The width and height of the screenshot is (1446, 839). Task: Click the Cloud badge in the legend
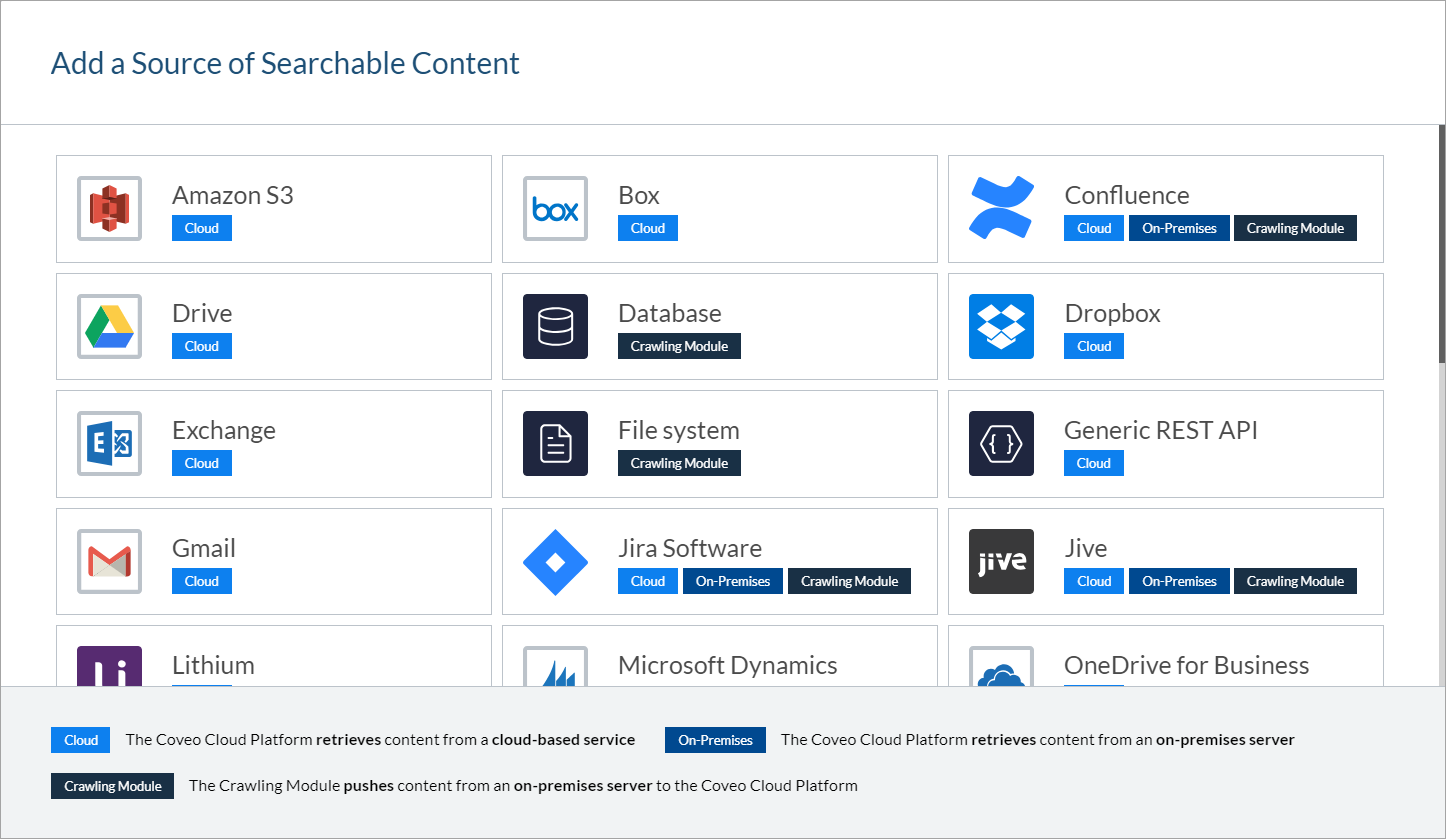(x=81, y=740)
